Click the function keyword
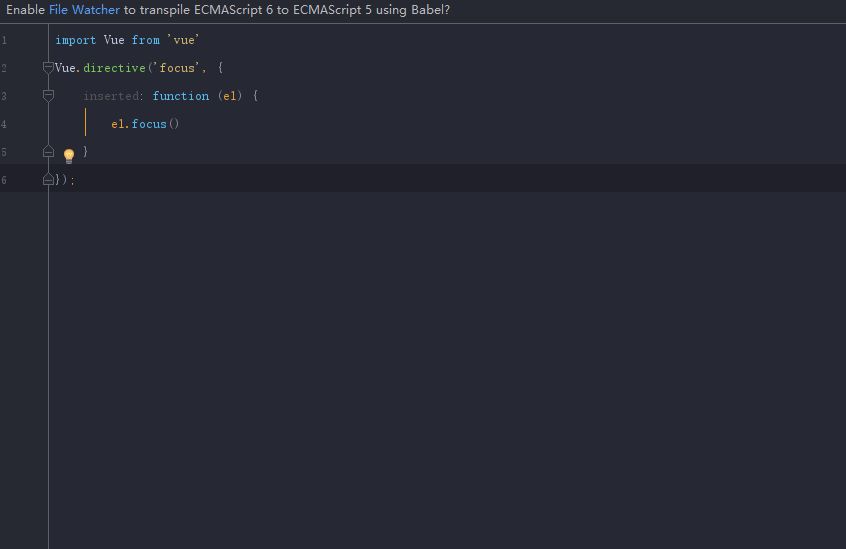 click(181, 96)
